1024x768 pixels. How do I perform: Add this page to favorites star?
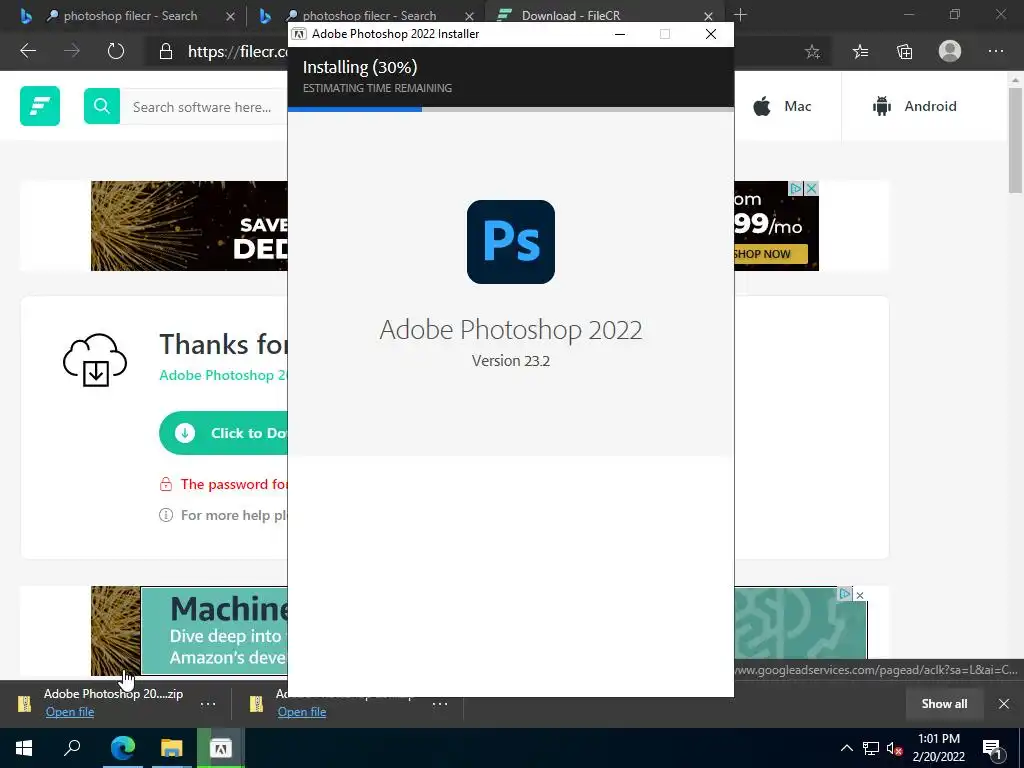(x=812, y=52)
